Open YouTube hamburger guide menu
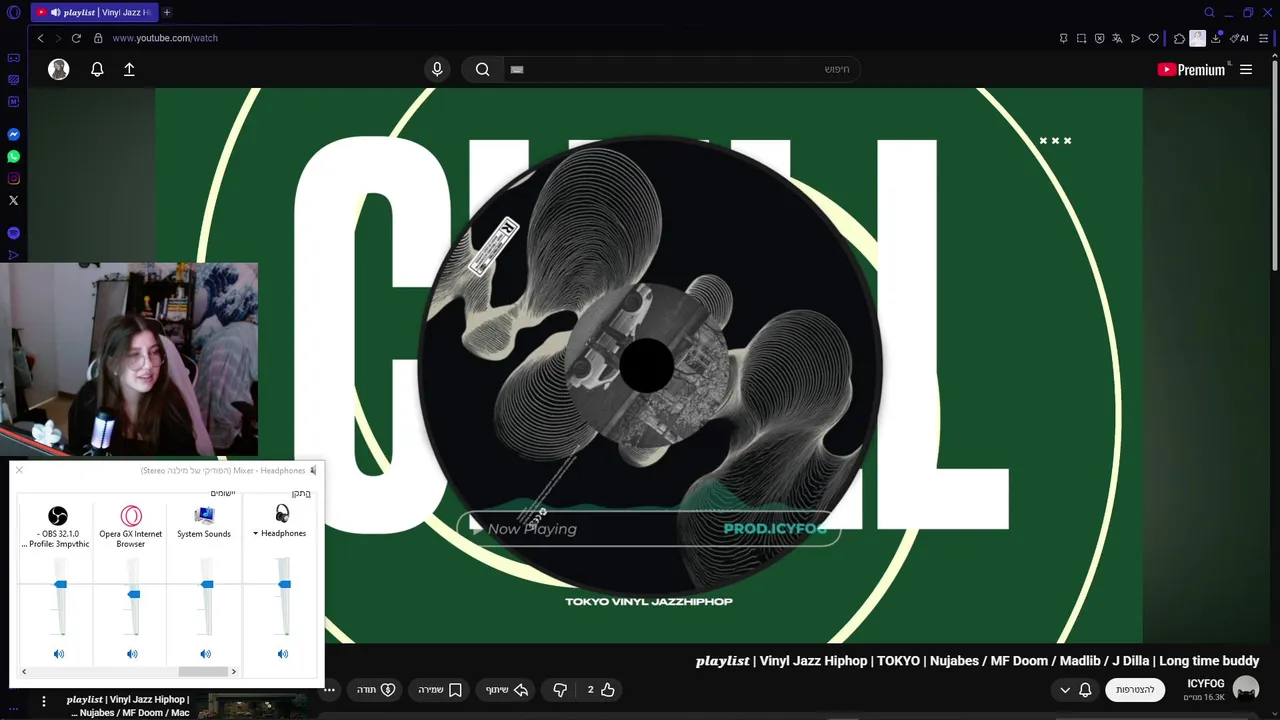The image size is (1280, 720). [1246, 69]
